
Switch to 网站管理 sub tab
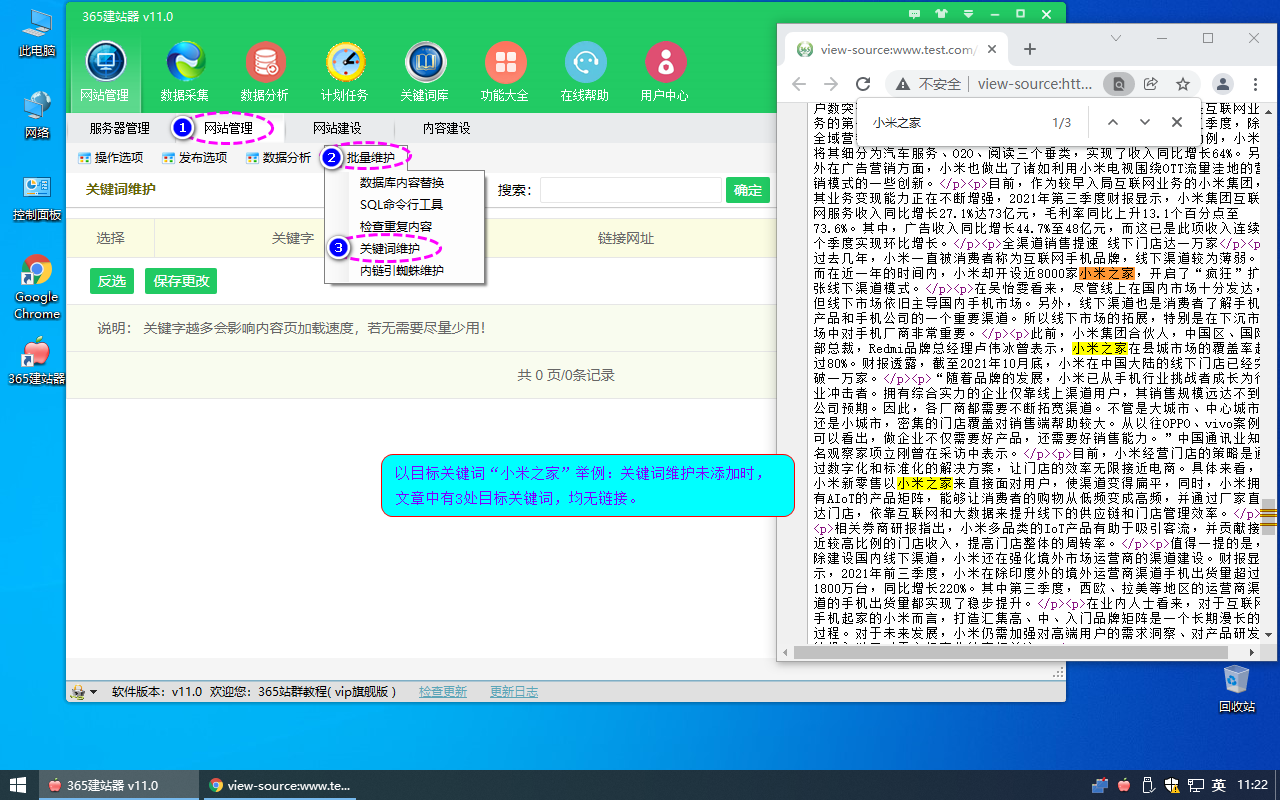coord(228,128)
